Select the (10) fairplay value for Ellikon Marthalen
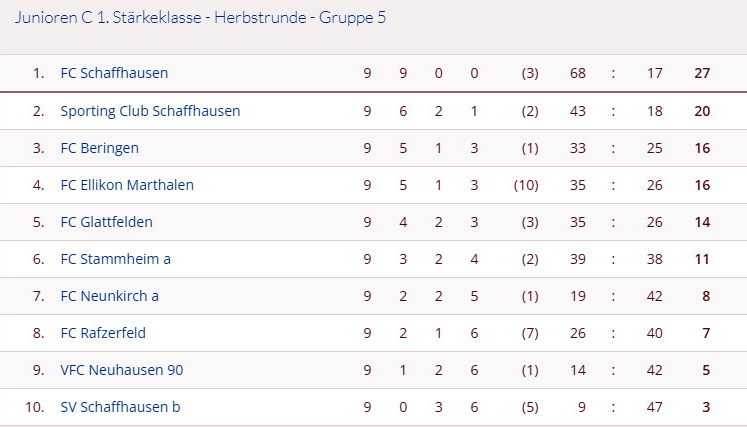The height and width of the screenshot is (427, 747). click(x=526, y=185)
